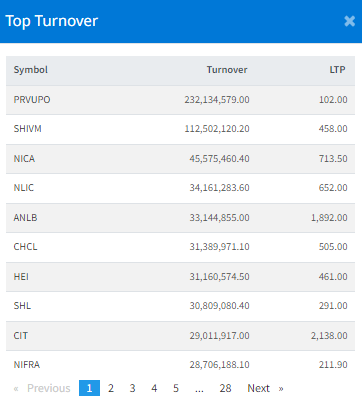Go to page 2 of results
362x404 pixels.
(111, 388)
